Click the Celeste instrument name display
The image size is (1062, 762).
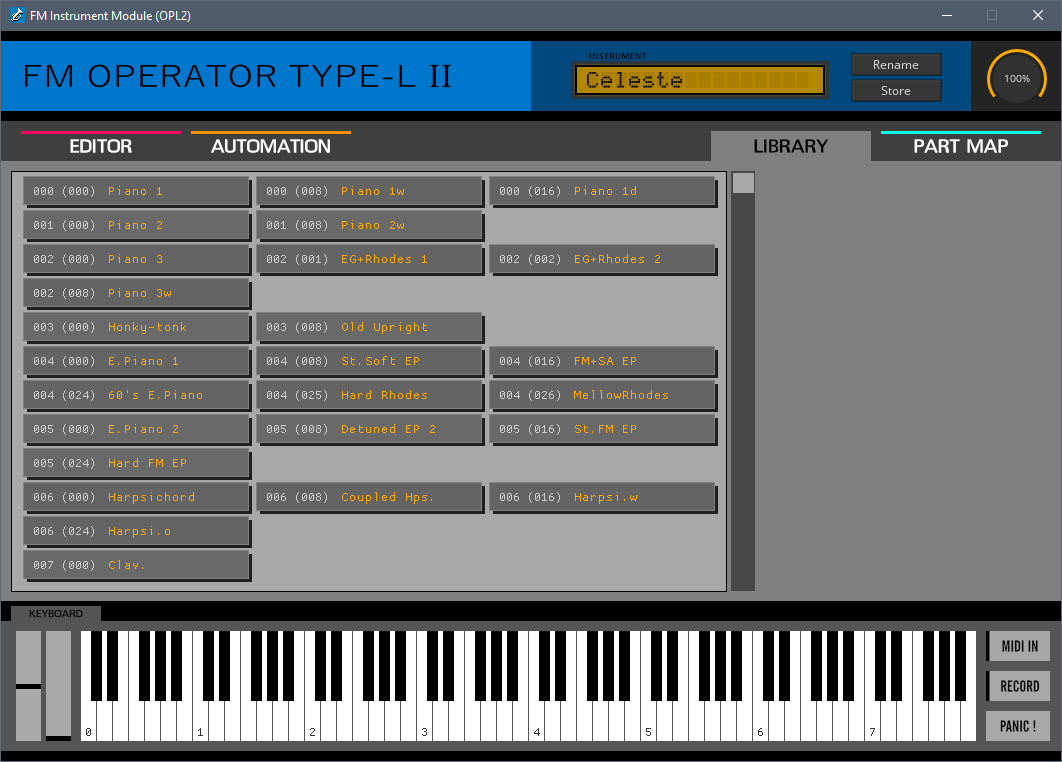click(x=700, y=80)
